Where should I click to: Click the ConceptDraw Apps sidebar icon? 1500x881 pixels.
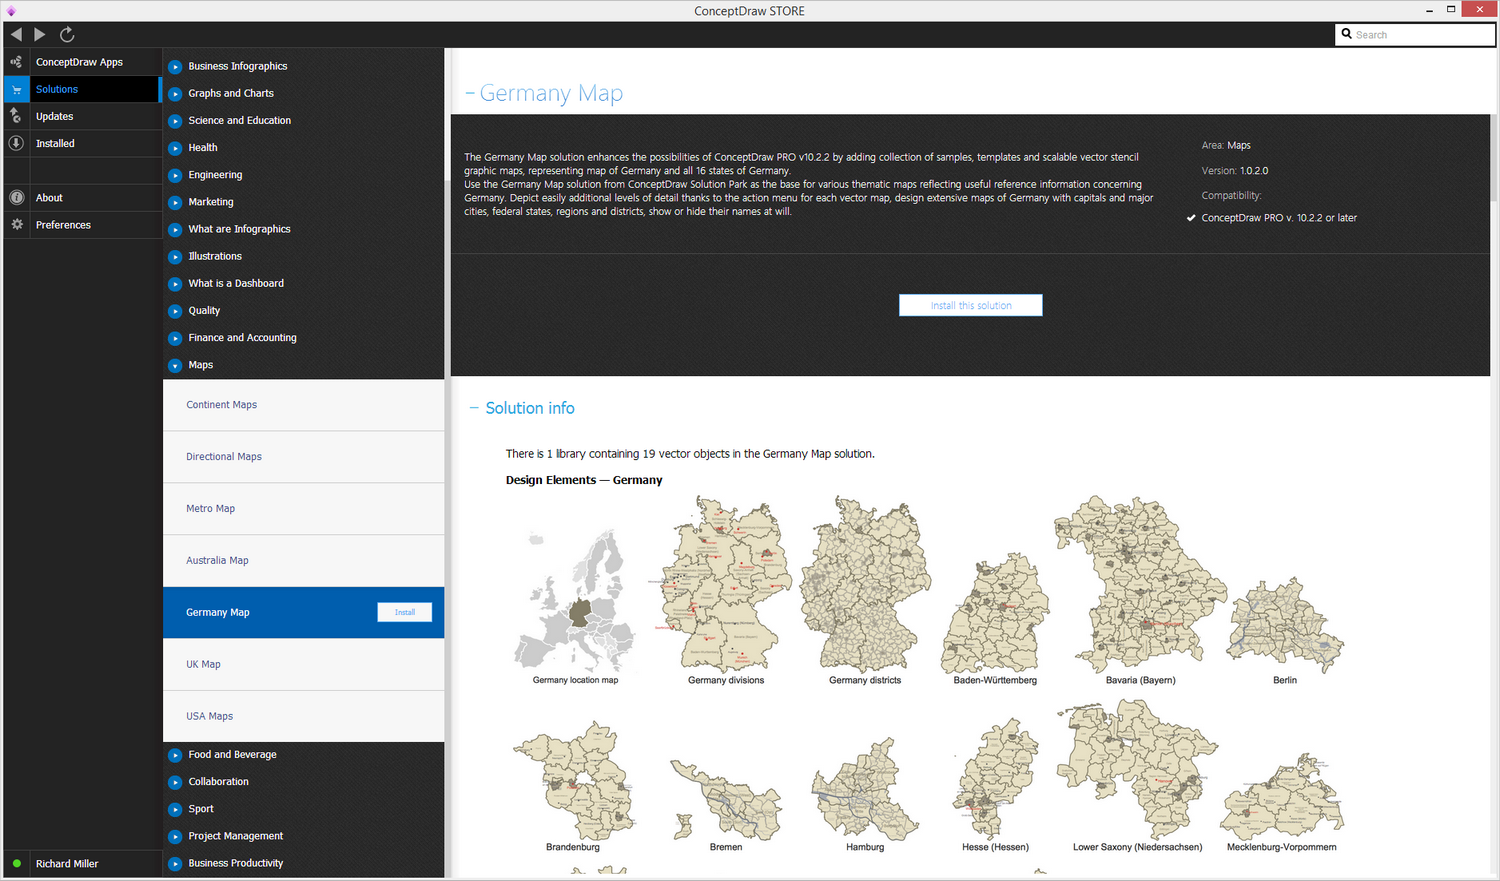(16, 62)
